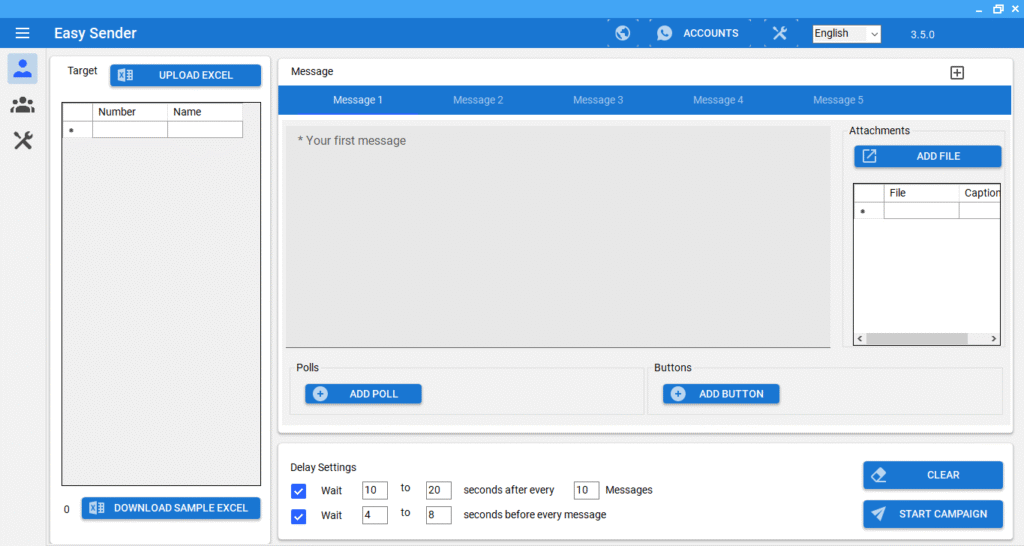Toggle the wait after every messages checkbox
1024x546 pixels.
click(x=298, y=490)
